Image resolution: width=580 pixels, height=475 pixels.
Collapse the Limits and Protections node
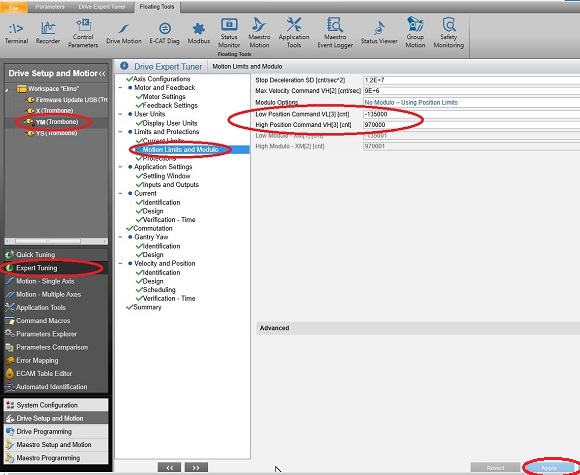(121, 132)
